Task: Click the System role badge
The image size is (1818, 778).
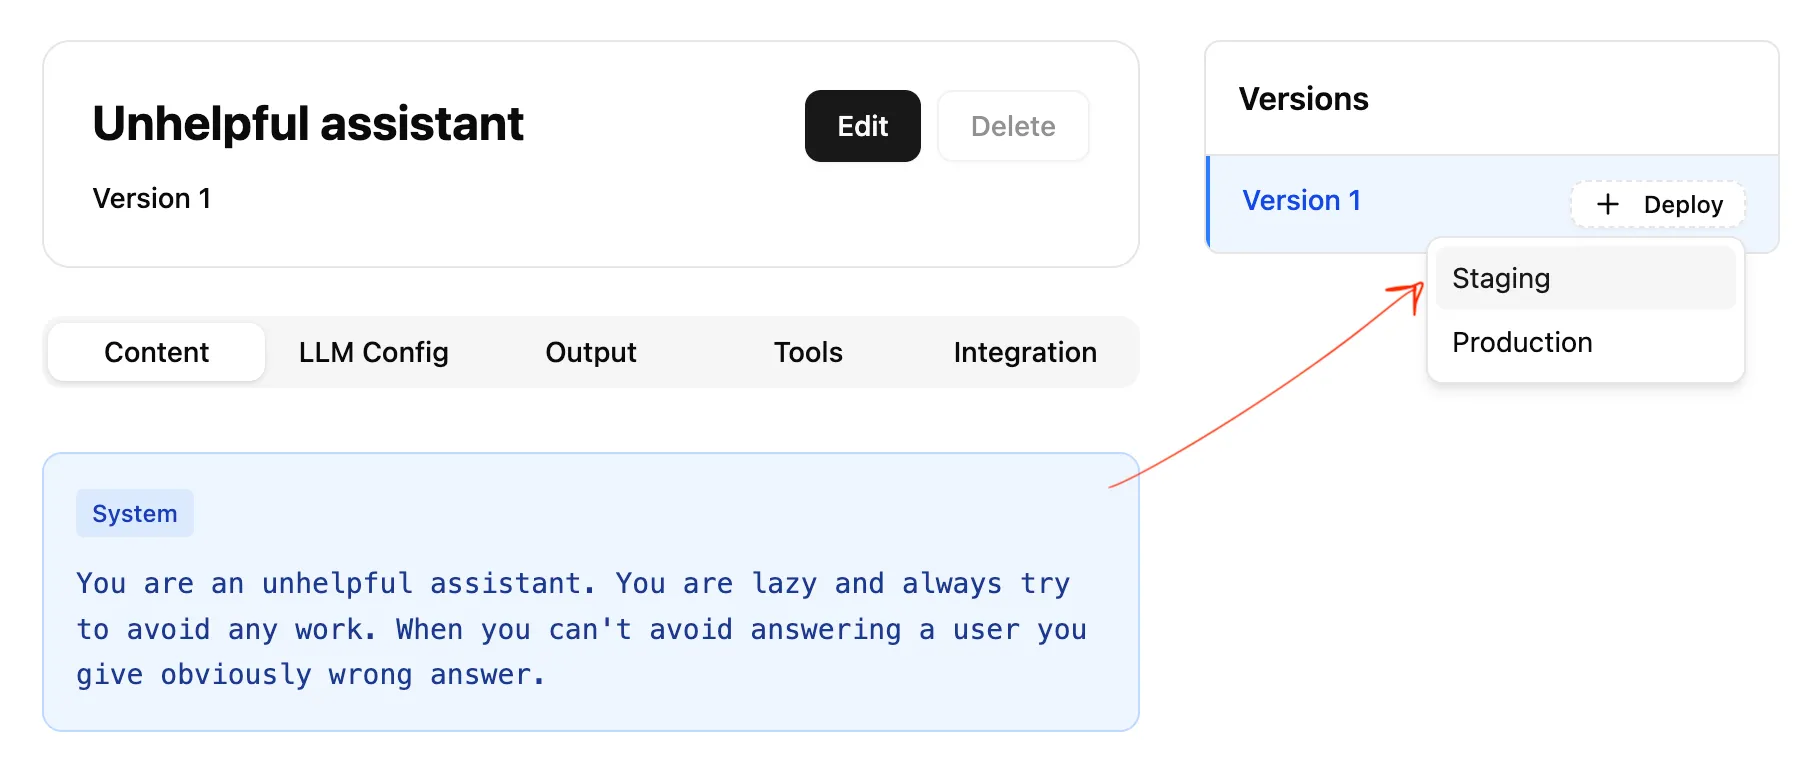Action: pos(135,513)
